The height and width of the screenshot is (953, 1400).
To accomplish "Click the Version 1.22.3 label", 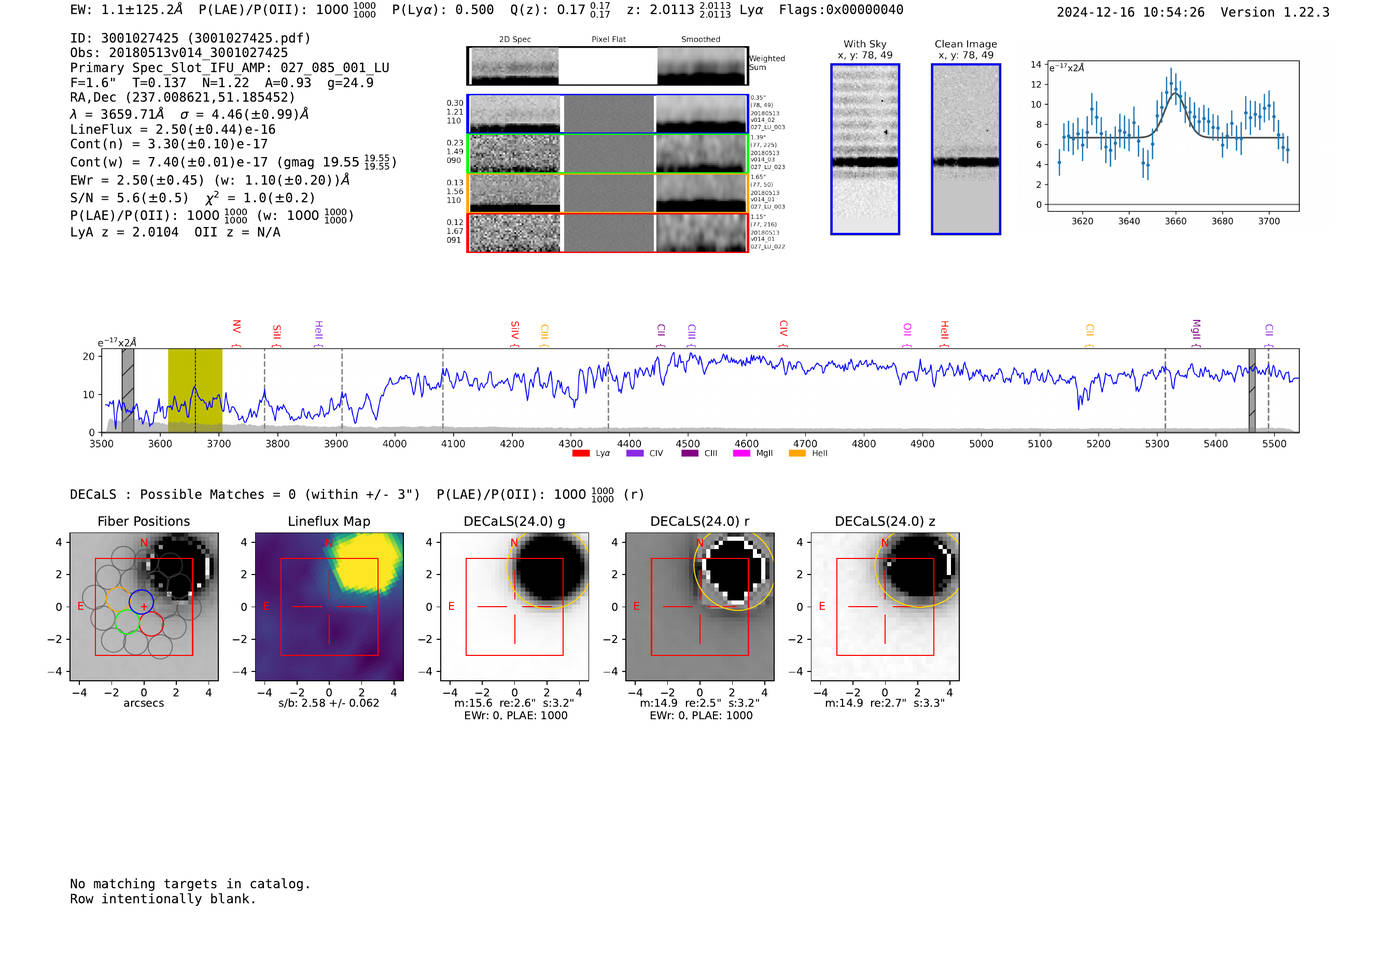I will [1275, 12].
